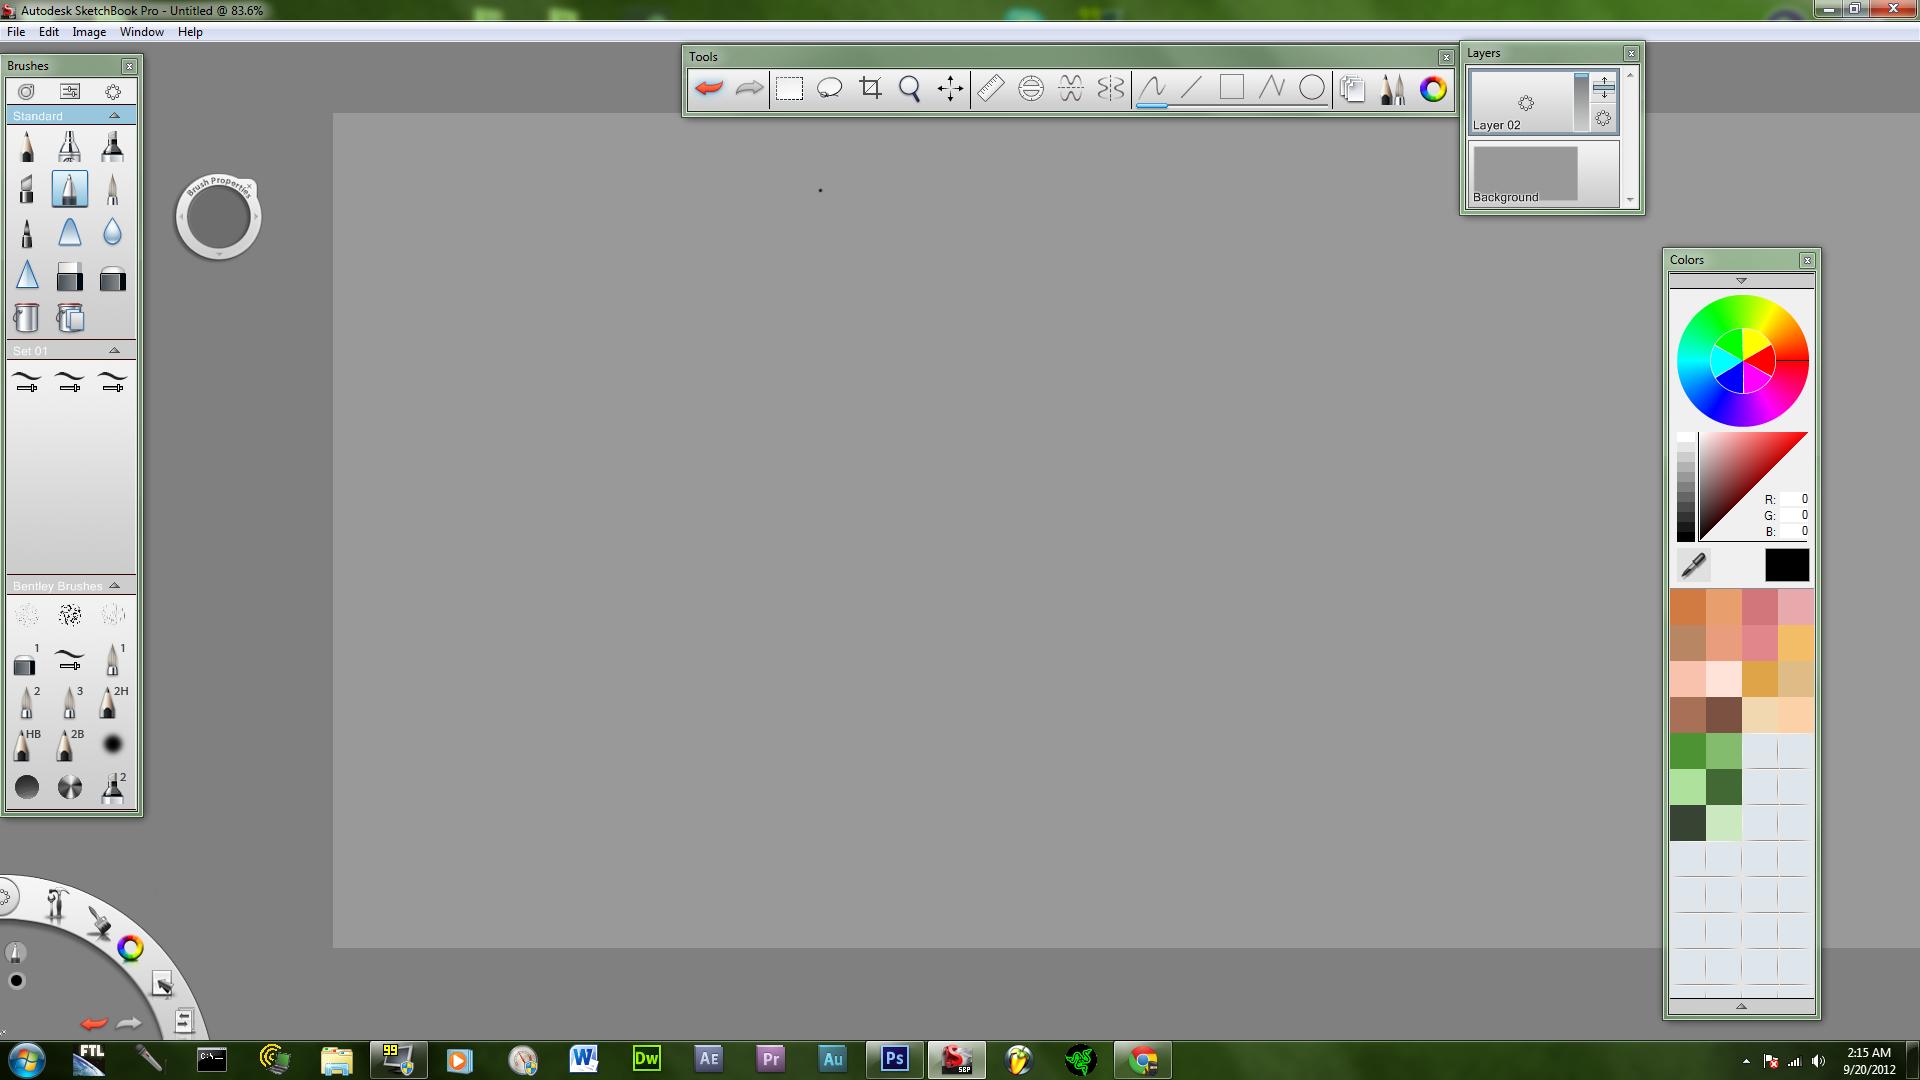Click the R value field
The width and height of the screenshot is (1920, 1080).
coord(1794,499)
